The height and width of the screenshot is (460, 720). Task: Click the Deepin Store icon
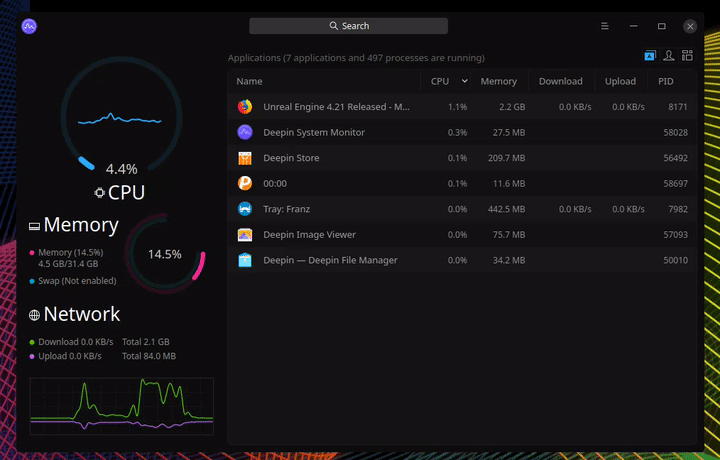(x=245, y=158)
